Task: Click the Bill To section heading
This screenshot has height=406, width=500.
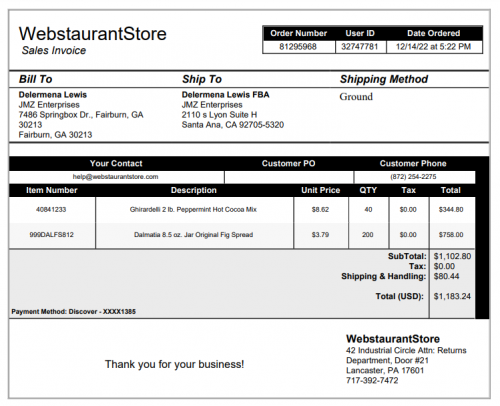Action: tap(36, 79)
